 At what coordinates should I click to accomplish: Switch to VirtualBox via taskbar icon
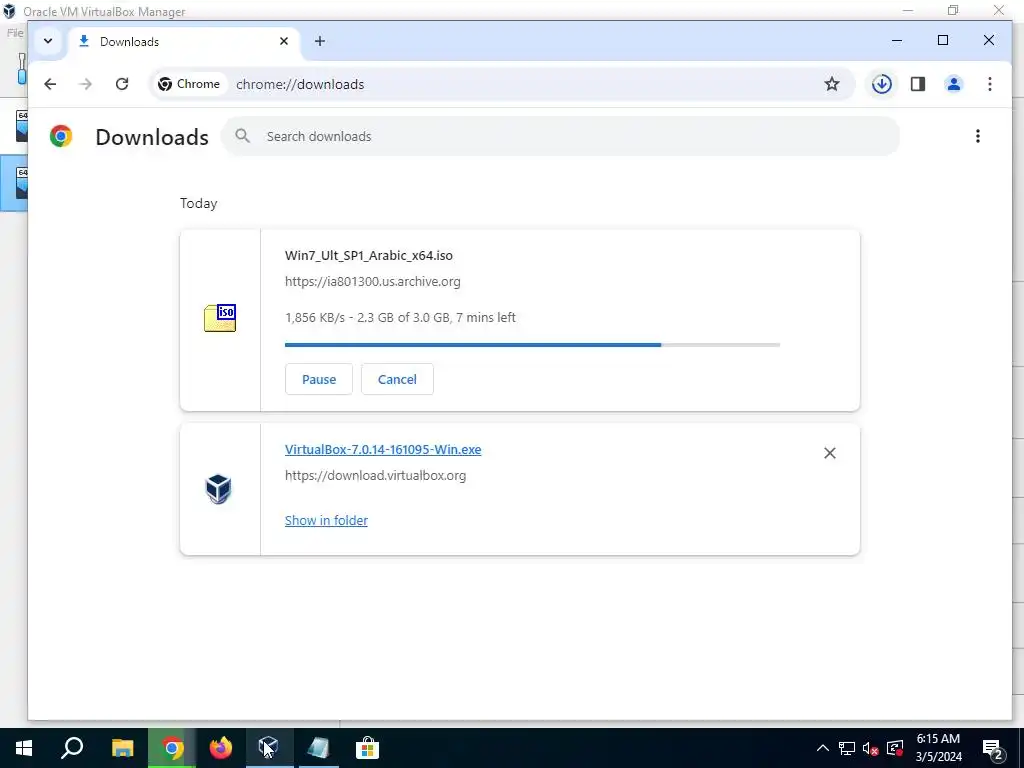tap(269, 748)
